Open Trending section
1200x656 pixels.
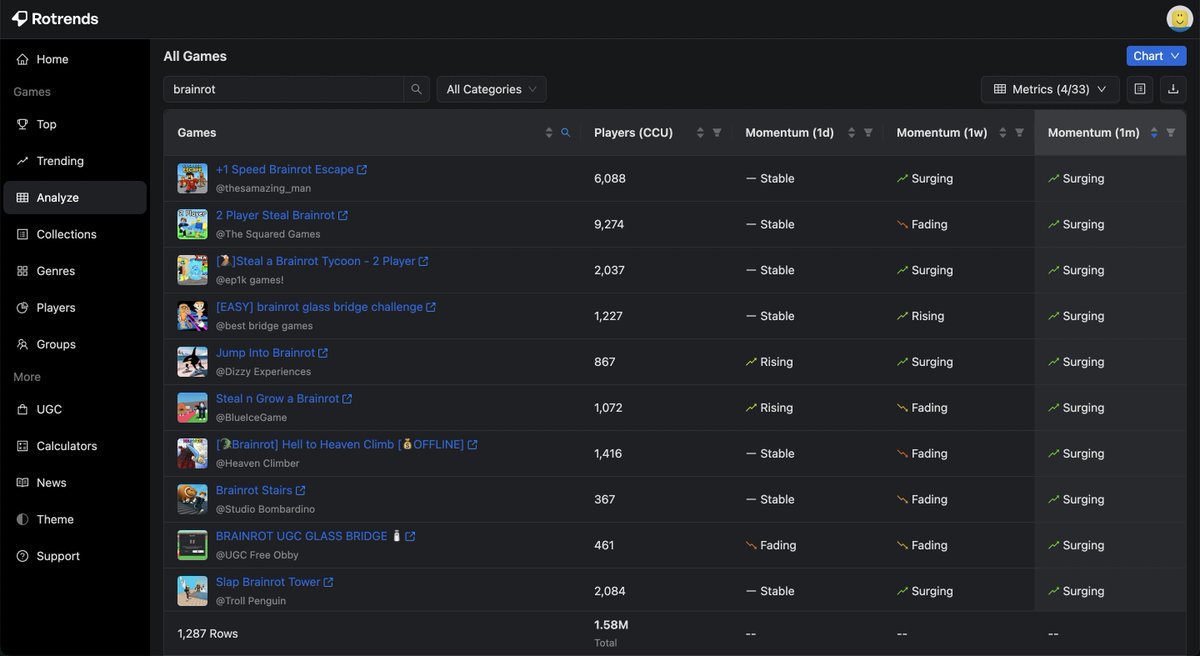(x=75, y=161)
